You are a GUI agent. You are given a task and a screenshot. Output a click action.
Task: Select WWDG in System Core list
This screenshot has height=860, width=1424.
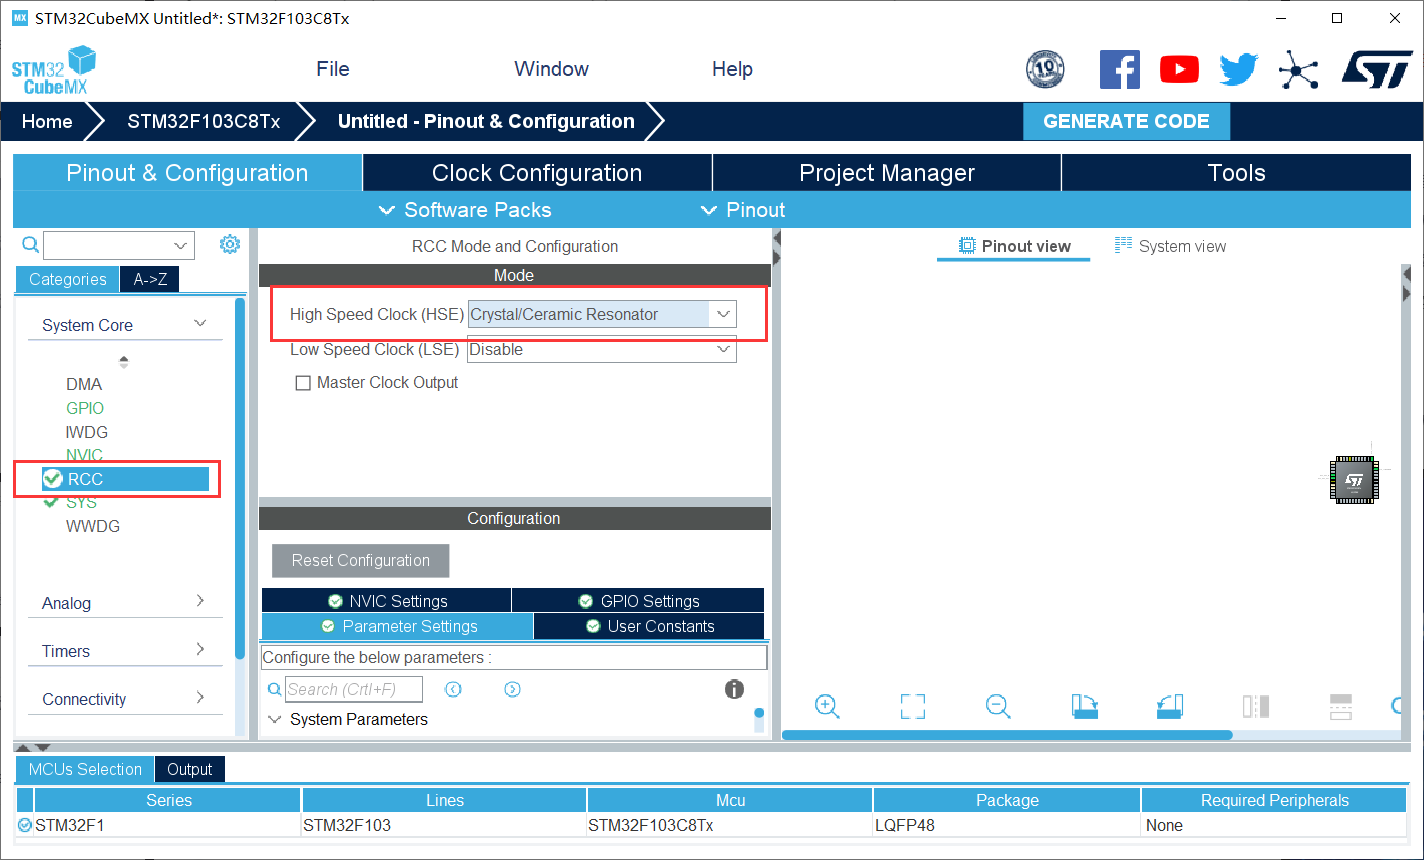click(93, 526)
